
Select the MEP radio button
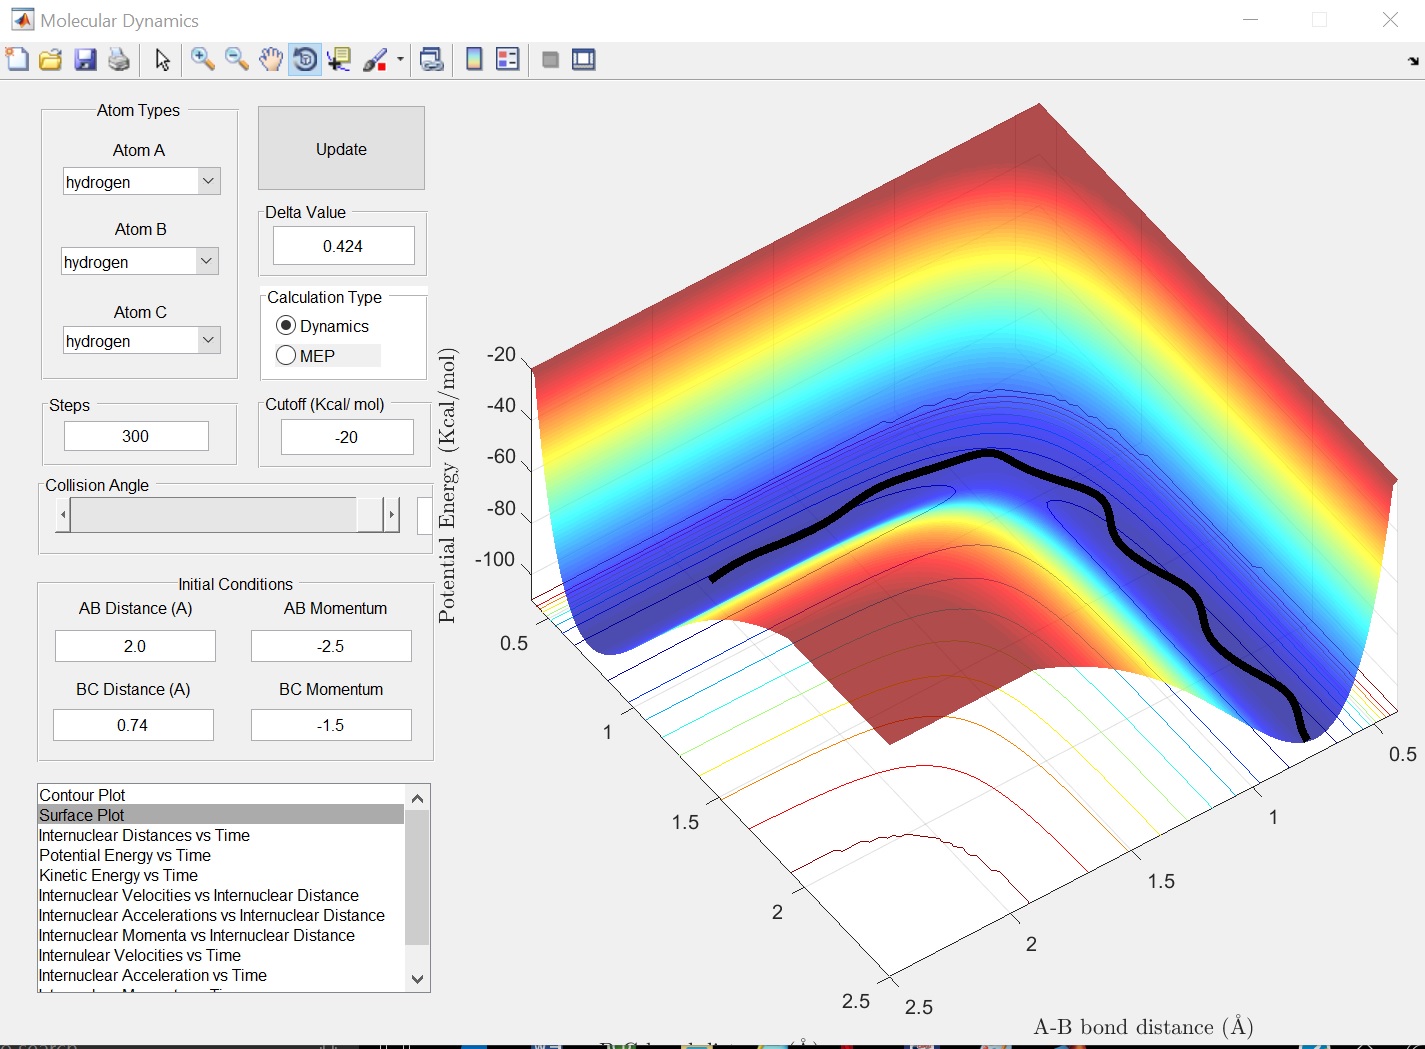[x=286, y=356]
